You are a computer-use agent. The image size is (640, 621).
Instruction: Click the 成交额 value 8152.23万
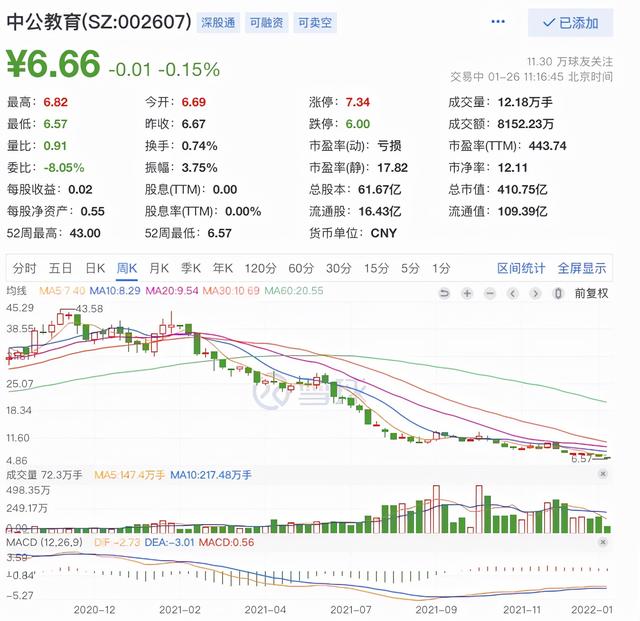[x=526, y=124]
